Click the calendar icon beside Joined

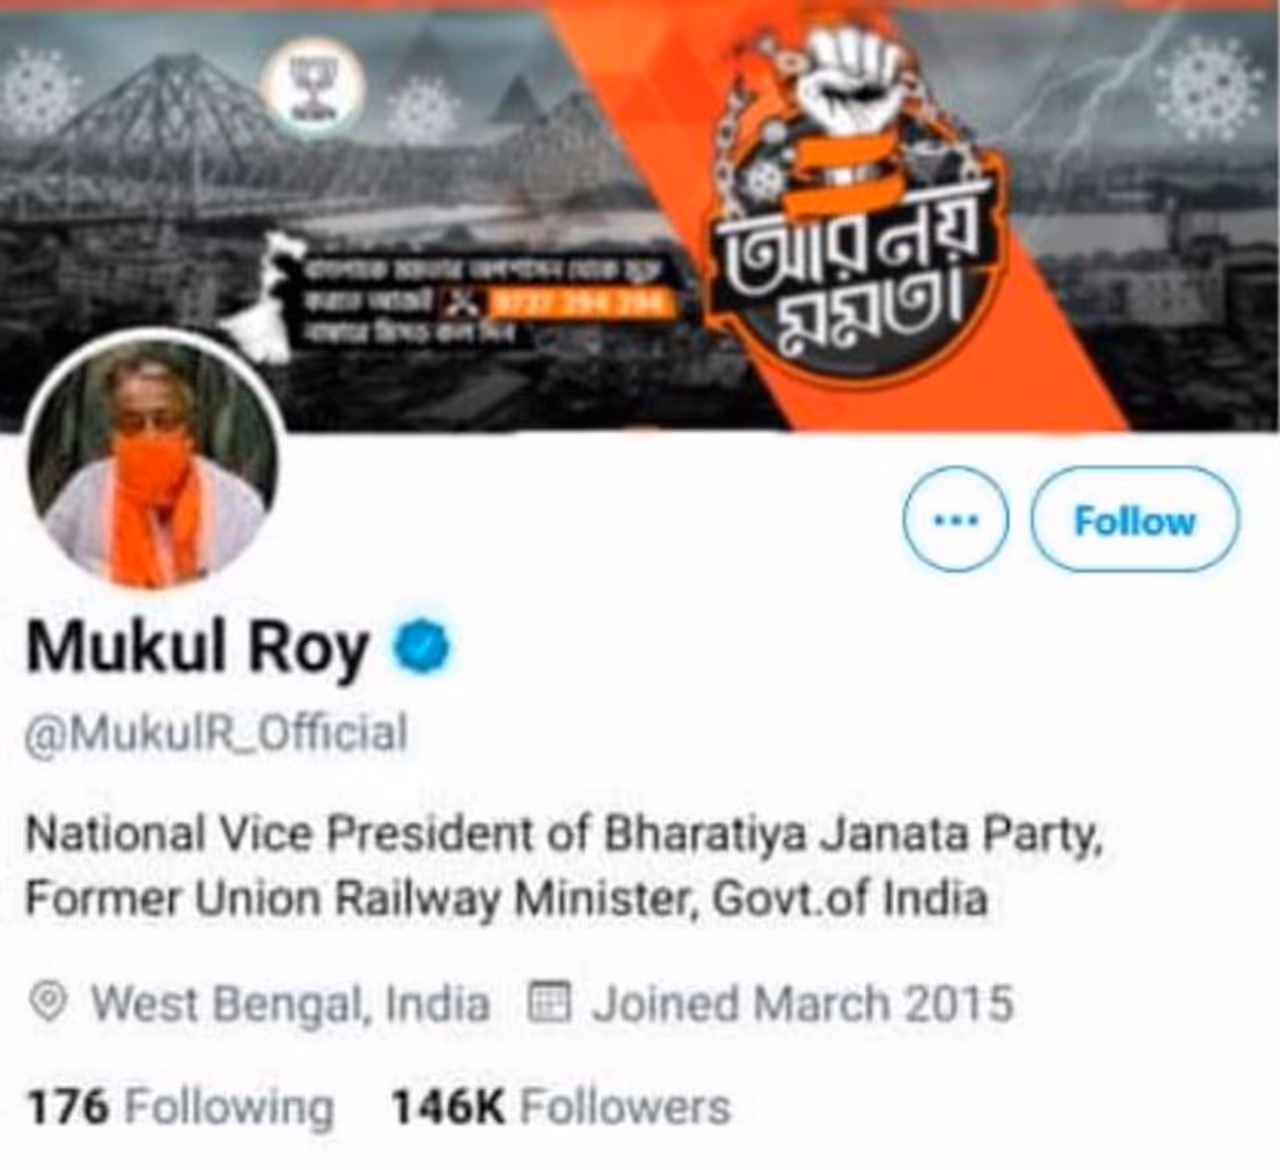[x=549, y=1002]
